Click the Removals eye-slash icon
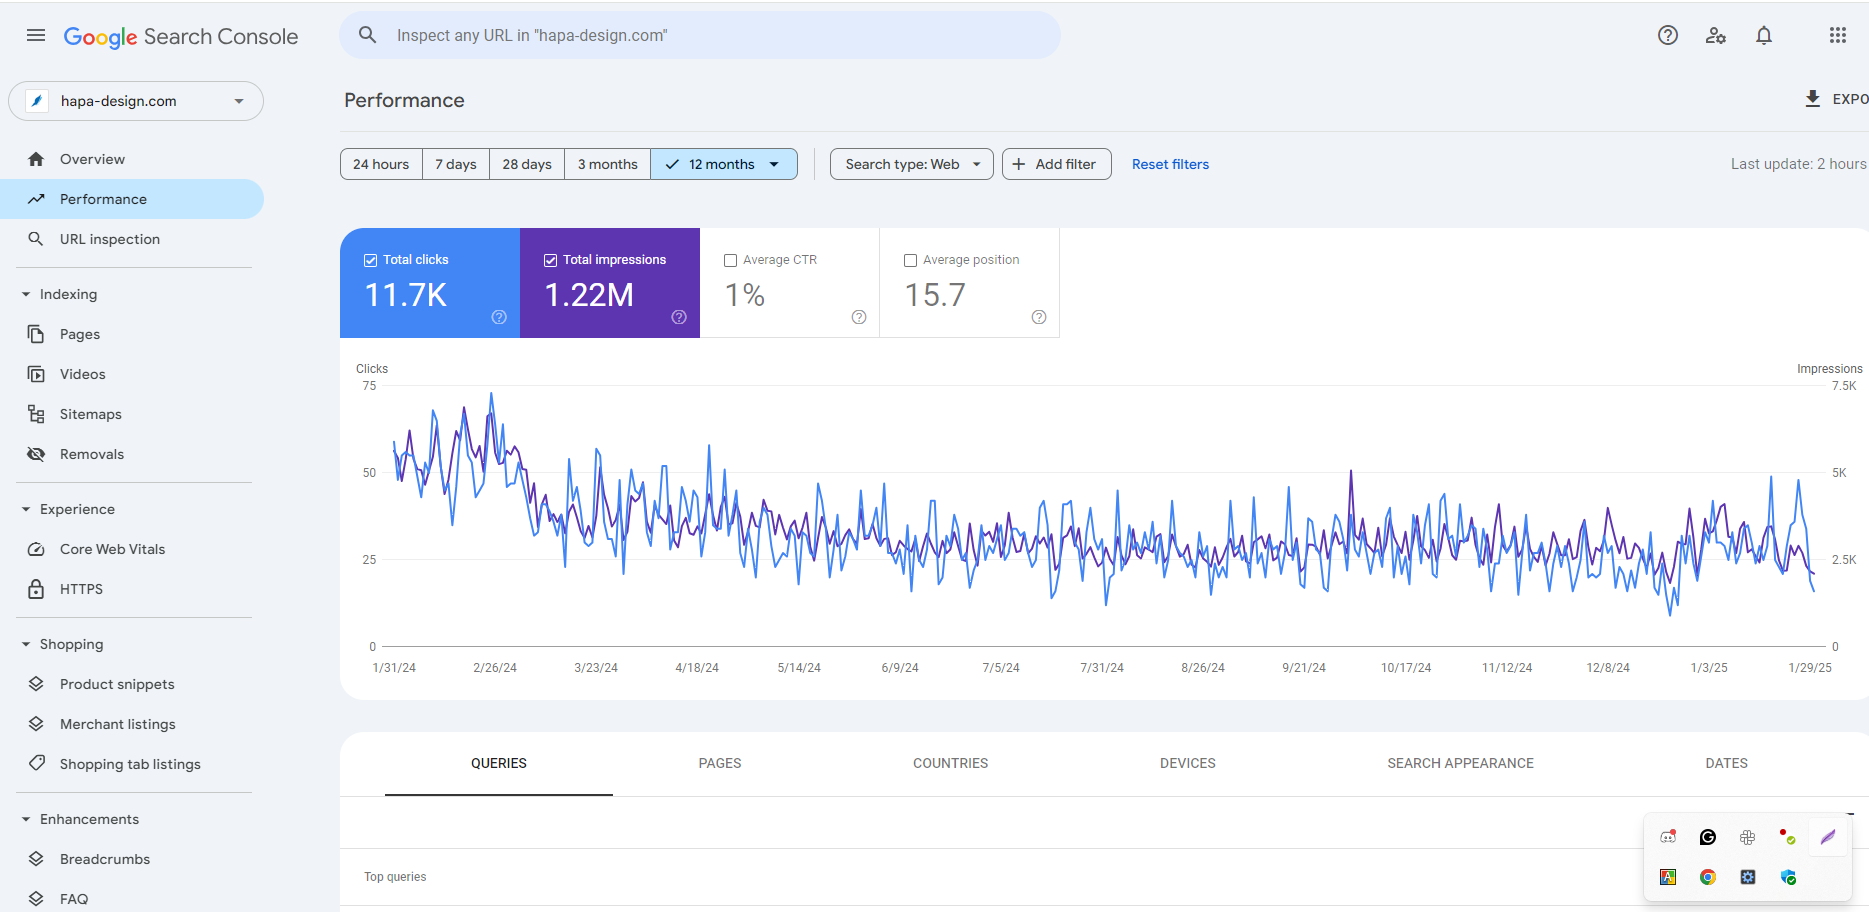The image size is (1869, 912). coord(36,454)
